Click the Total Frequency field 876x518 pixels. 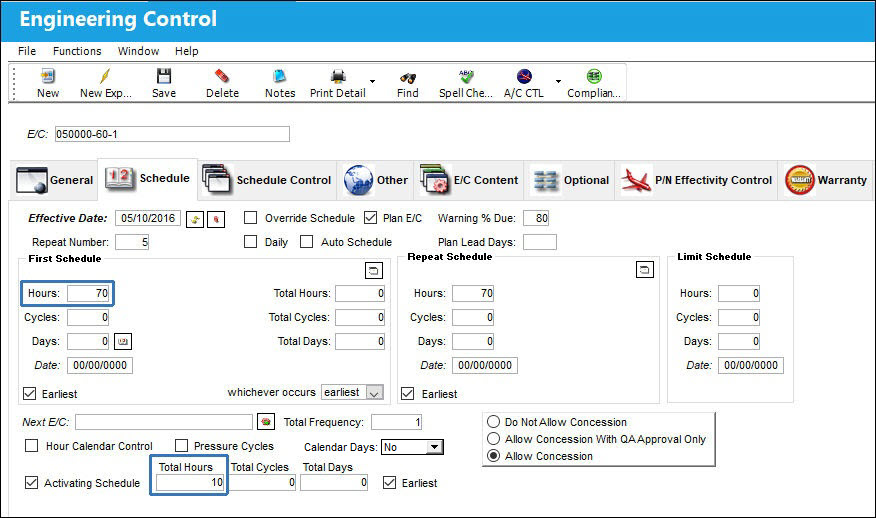(x=397, y=422)
